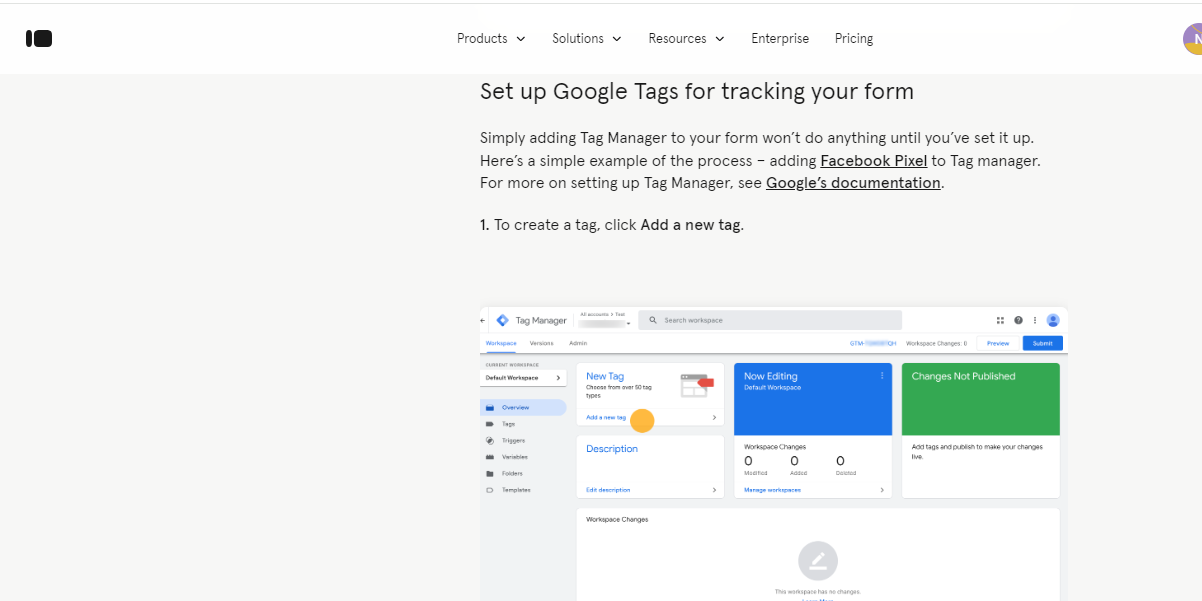This screenshot has width=1202, height=601.
Task: Click the Tag Manager logo in screenshot
Action: pos(503,320)
